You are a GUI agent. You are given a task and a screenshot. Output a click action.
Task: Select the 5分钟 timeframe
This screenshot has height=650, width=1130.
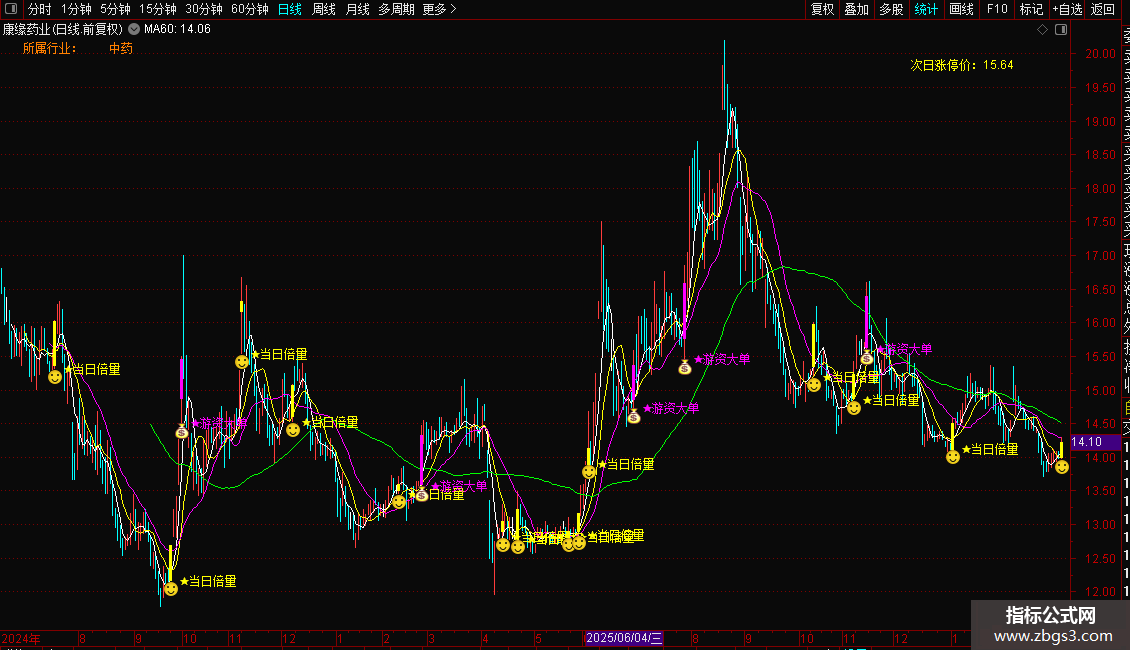[115, 9]
